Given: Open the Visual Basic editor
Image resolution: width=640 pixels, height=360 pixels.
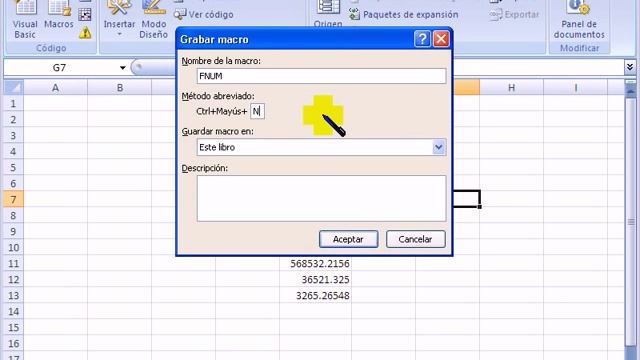Looking at the screenshot, I should [25, 20].
